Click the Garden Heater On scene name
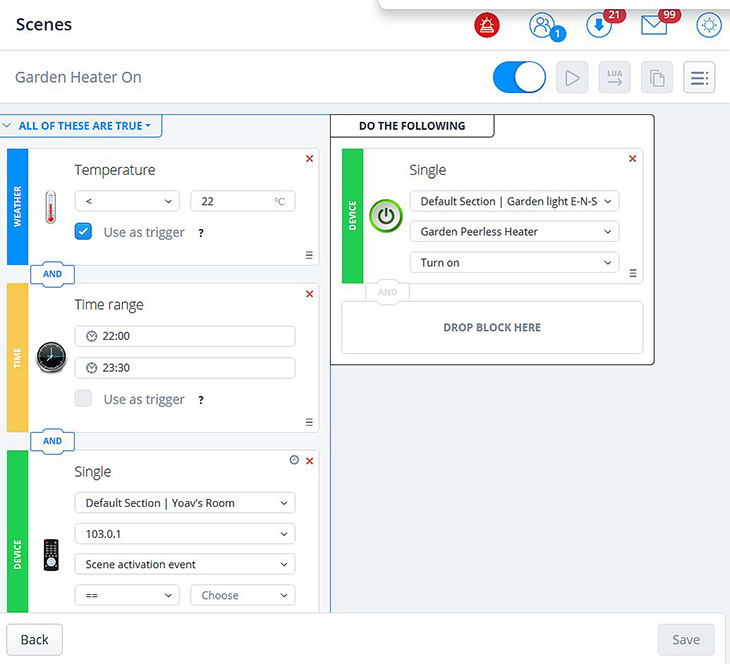Image resolution: width=730 pixels, height=664 pixels. click(78, 77)
